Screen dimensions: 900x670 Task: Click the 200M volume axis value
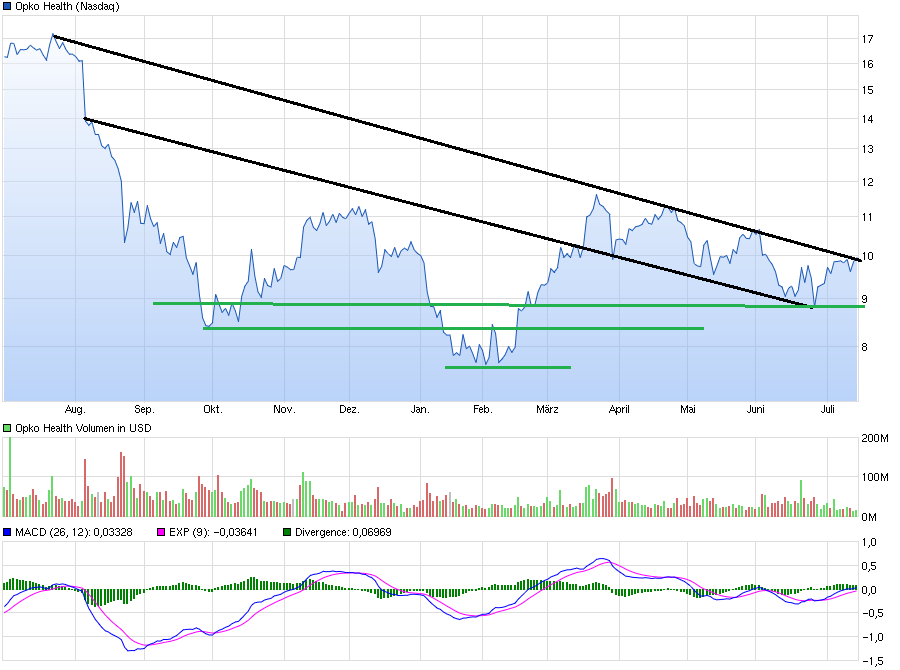click(x=877, y=437)
